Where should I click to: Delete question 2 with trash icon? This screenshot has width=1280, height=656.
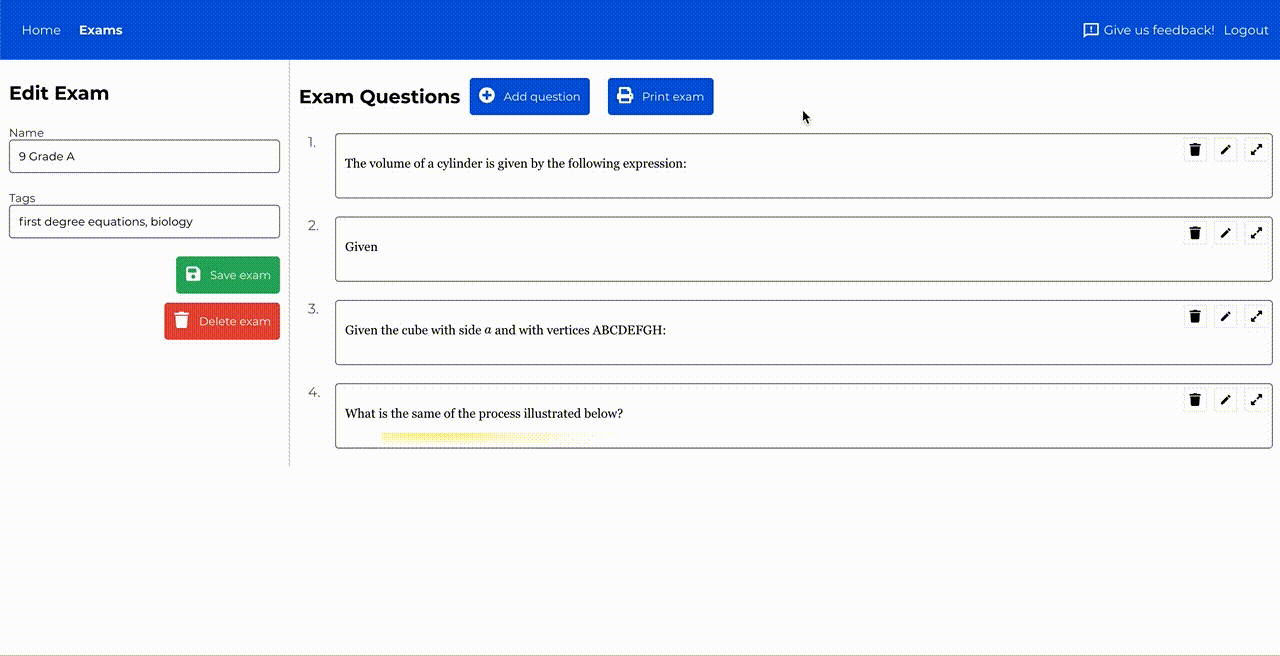click(1195, 233)
